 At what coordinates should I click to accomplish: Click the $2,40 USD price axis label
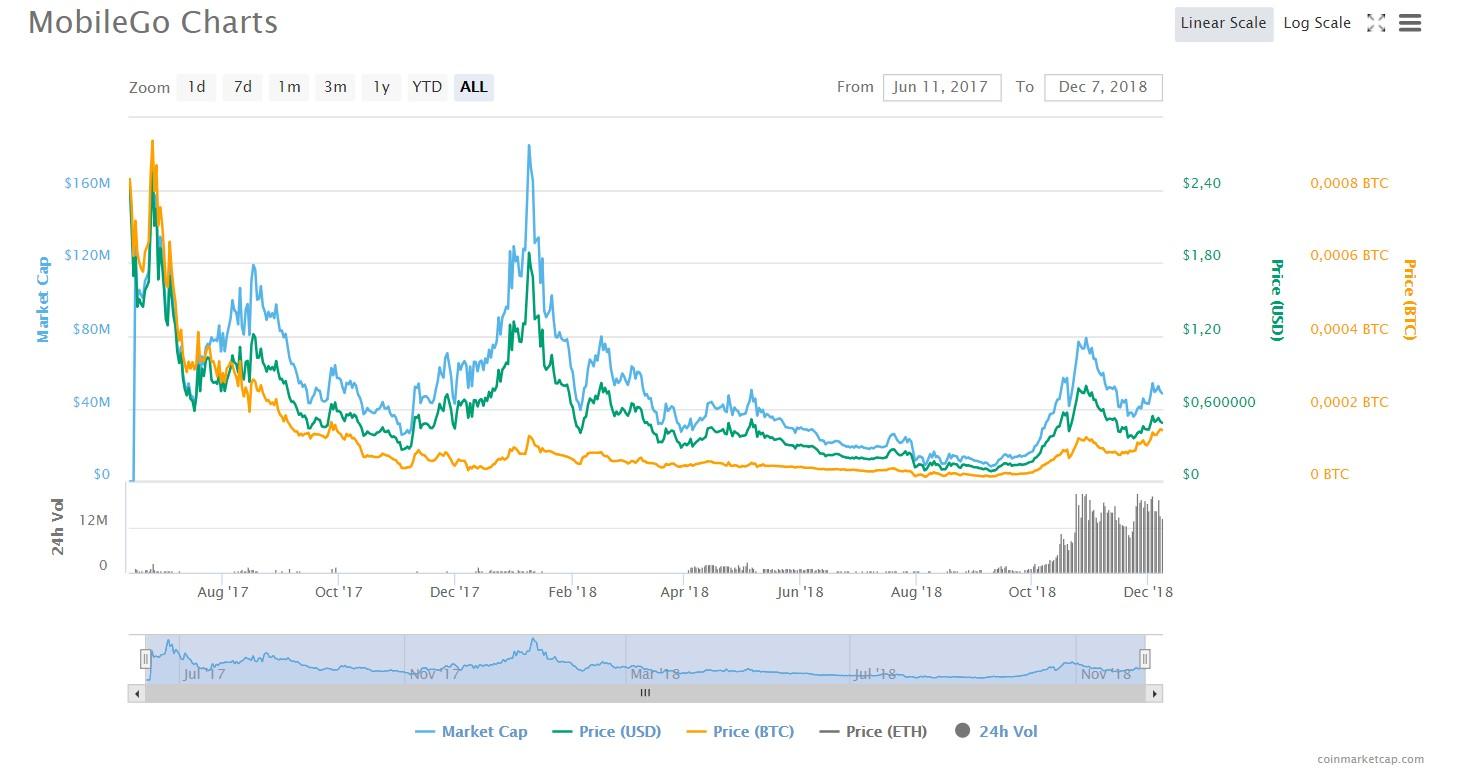tap(1201, 183)
